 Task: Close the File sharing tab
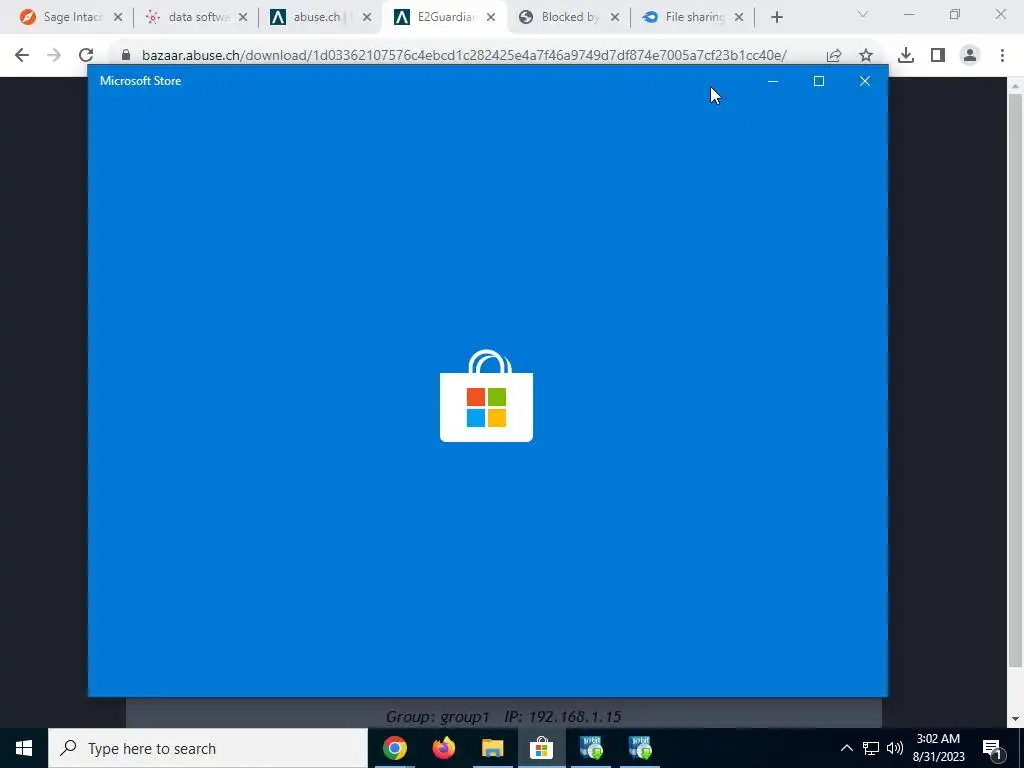click(x=739, y=18)
